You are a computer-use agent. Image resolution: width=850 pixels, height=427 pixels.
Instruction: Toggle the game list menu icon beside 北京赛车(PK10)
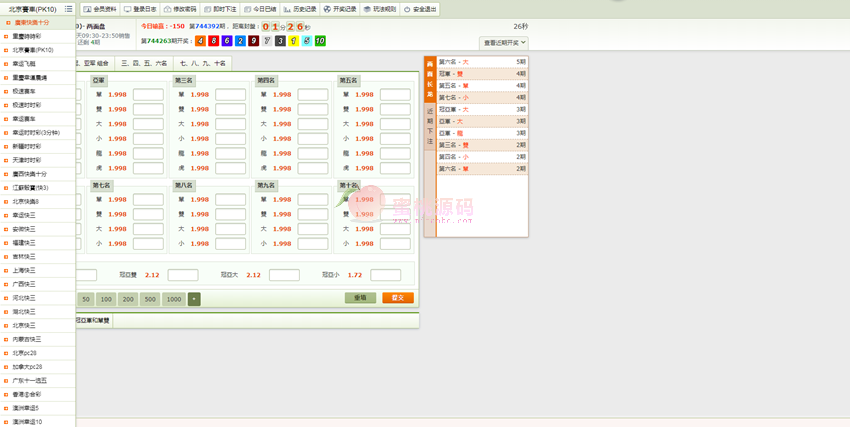69,8
